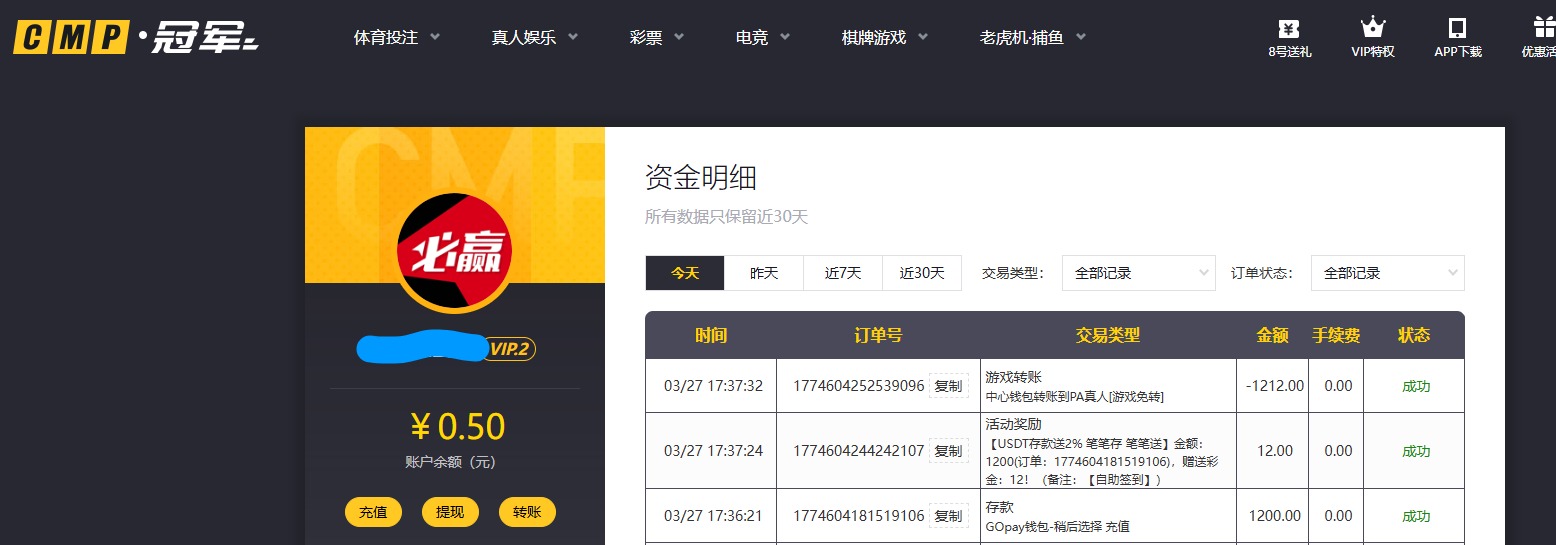Click the 活动奖励 transaction description

(x=1101, y=451)
